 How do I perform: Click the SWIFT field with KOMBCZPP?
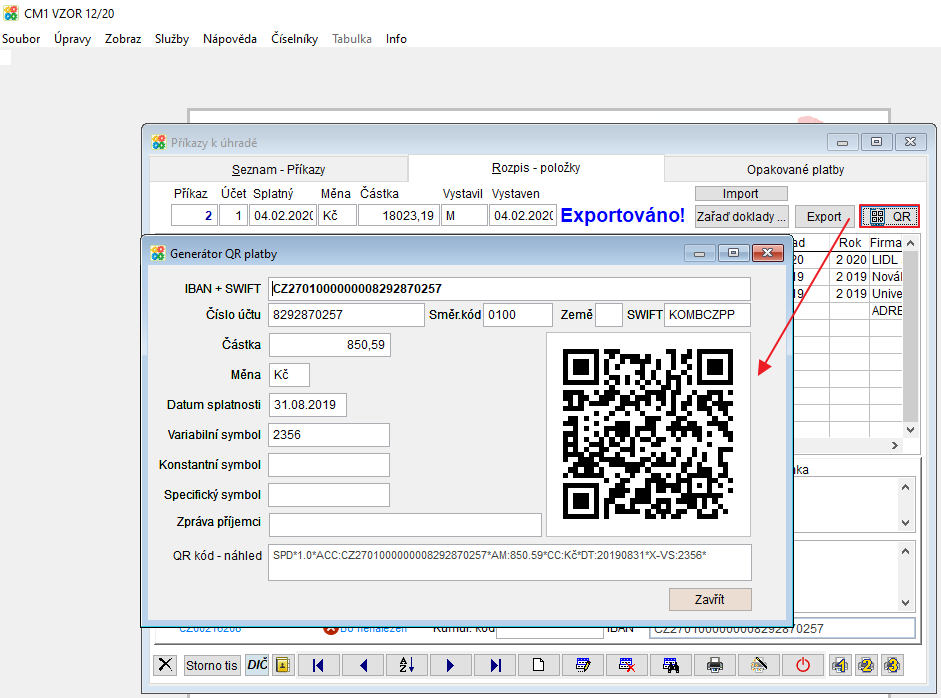[708, 315]
